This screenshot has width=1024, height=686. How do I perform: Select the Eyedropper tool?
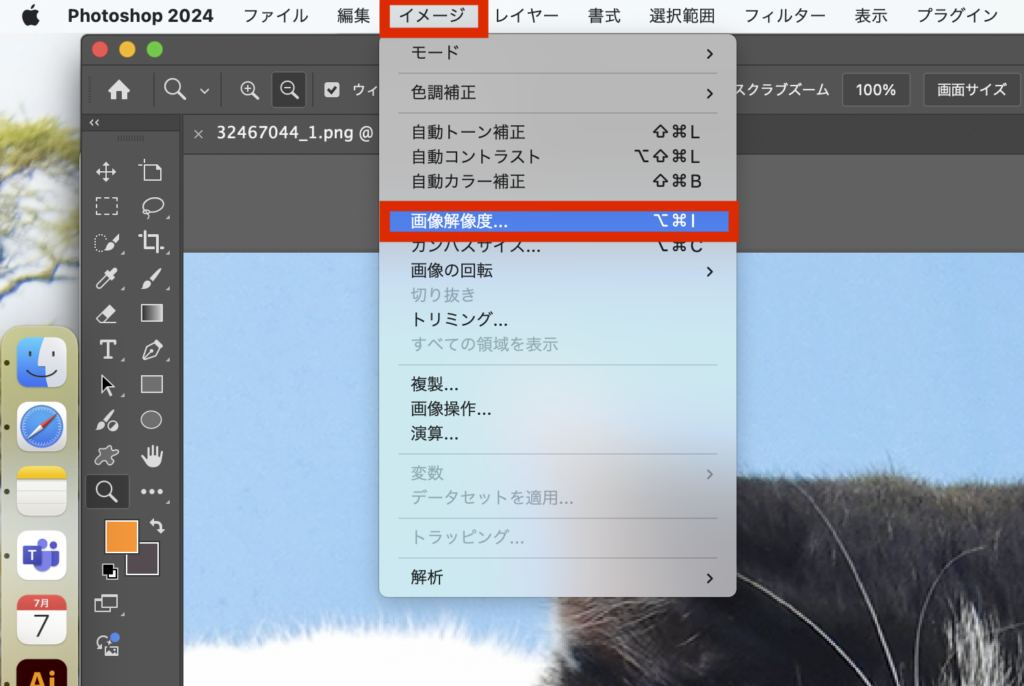coord(106,278)
